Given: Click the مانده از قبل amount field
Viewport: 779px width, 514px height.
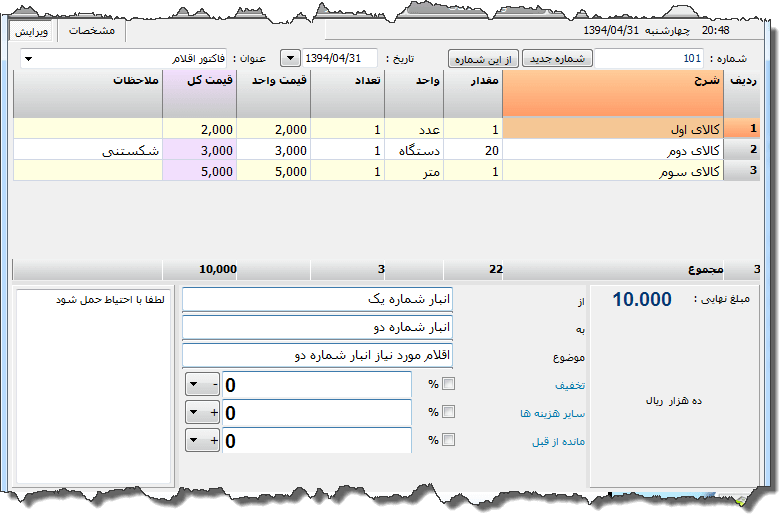Looking at the screenshot, I should pyautogui.click(x=317, y=441).
